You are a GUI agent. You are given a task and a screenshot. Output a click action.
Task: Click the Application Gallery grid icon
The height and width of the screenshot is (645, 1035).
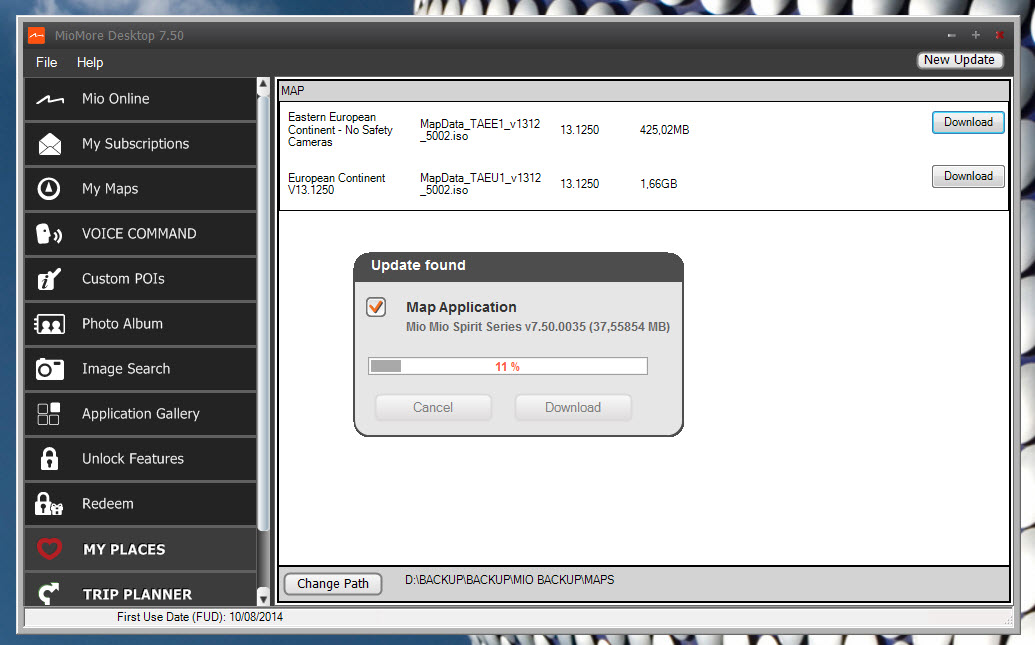[49, 414]
